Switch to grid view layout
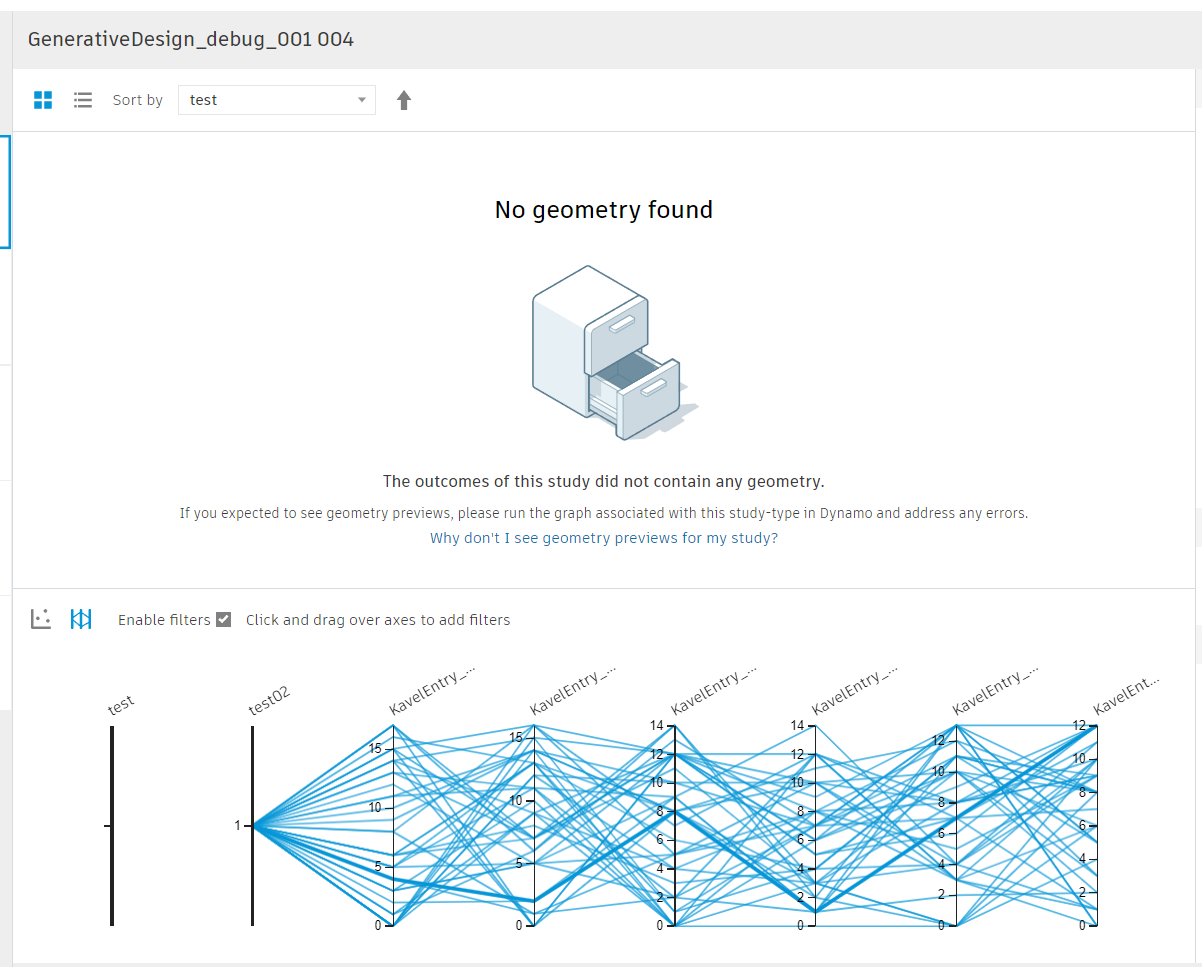Image resolution: width=1202 pixels, height=967 pixels. [43, 100]
